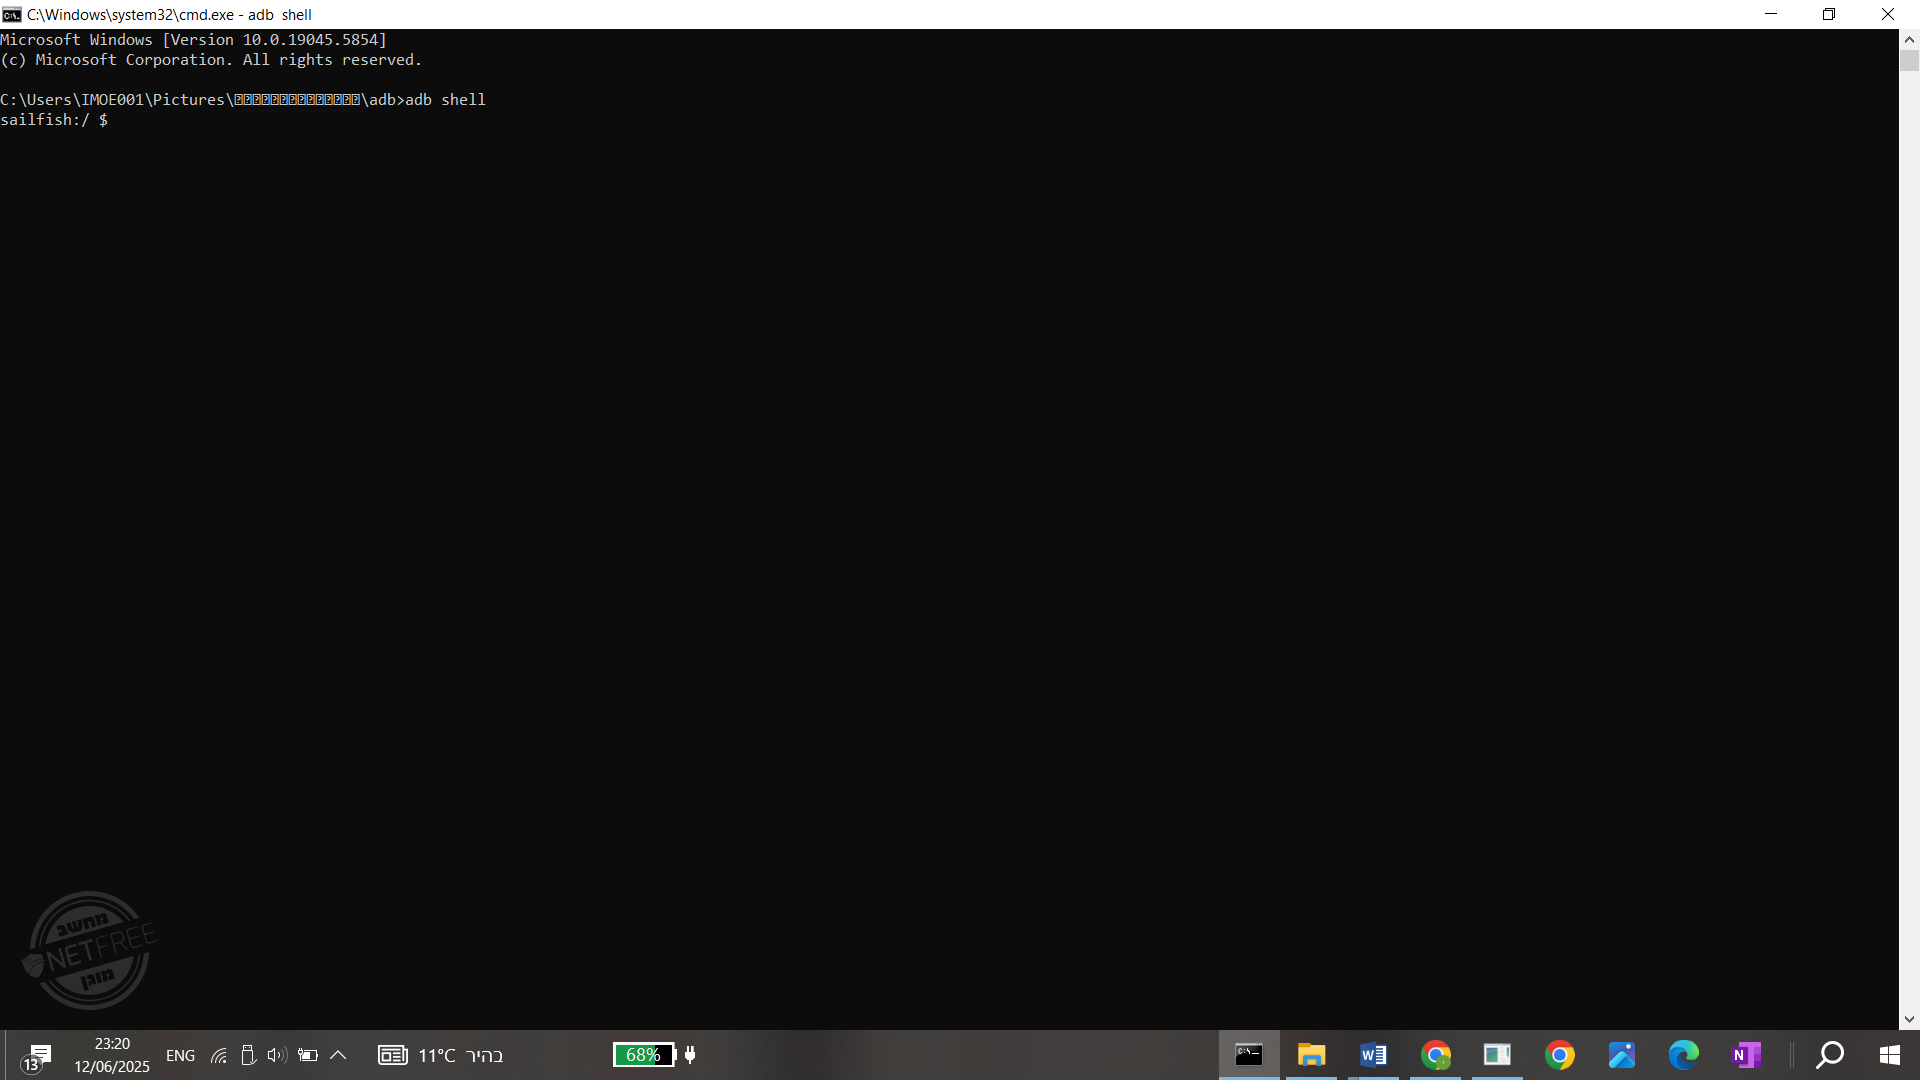Screen dimensions: 1920x1080
Task: Open the volume speaker tray icon
Action: [x=277, y=1055]
